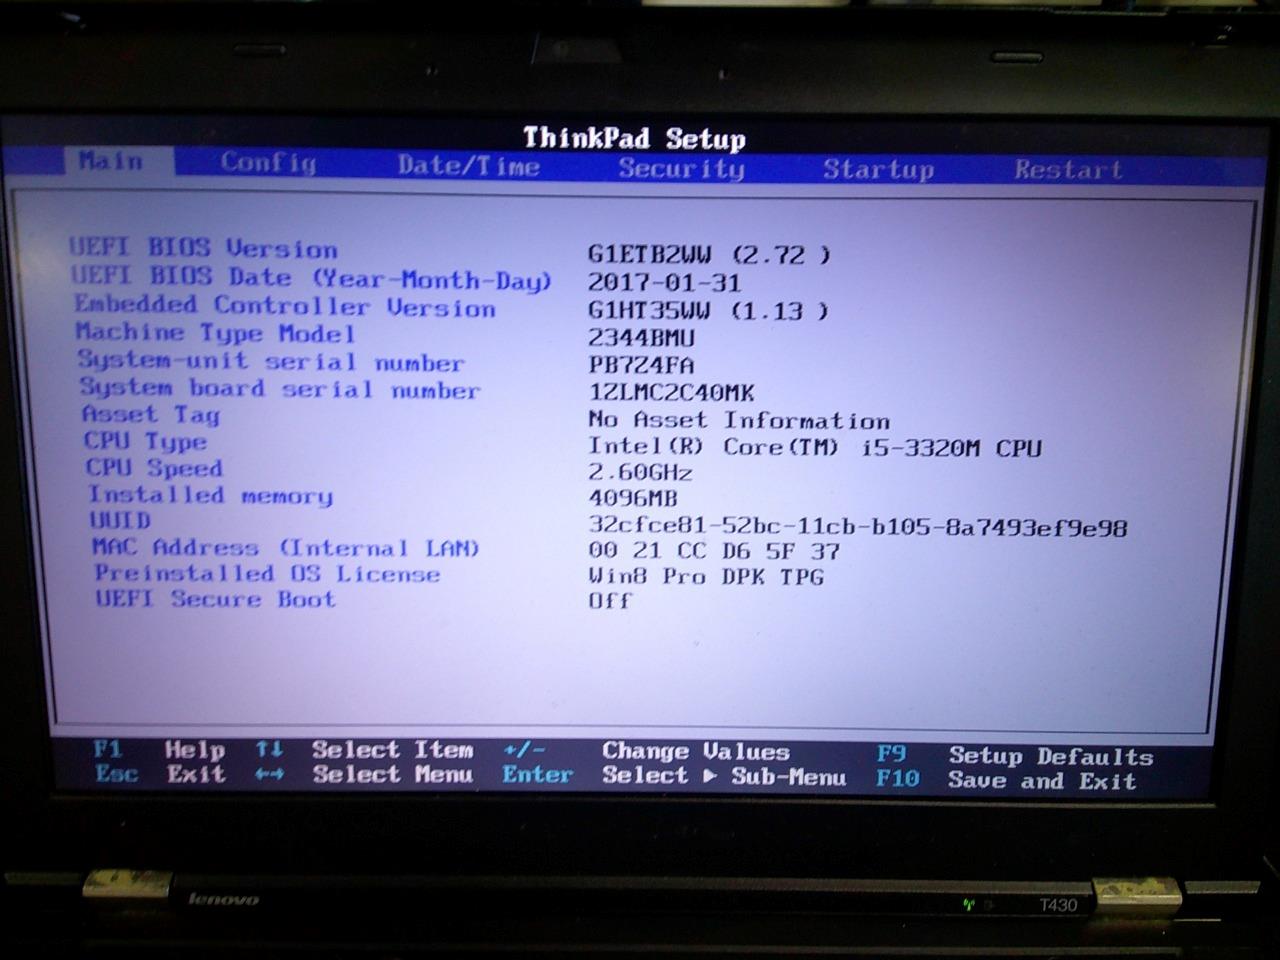Screen dimensions: 1280x960
Task: Select Preinstalled OS License label
Action: pos(267,574)
